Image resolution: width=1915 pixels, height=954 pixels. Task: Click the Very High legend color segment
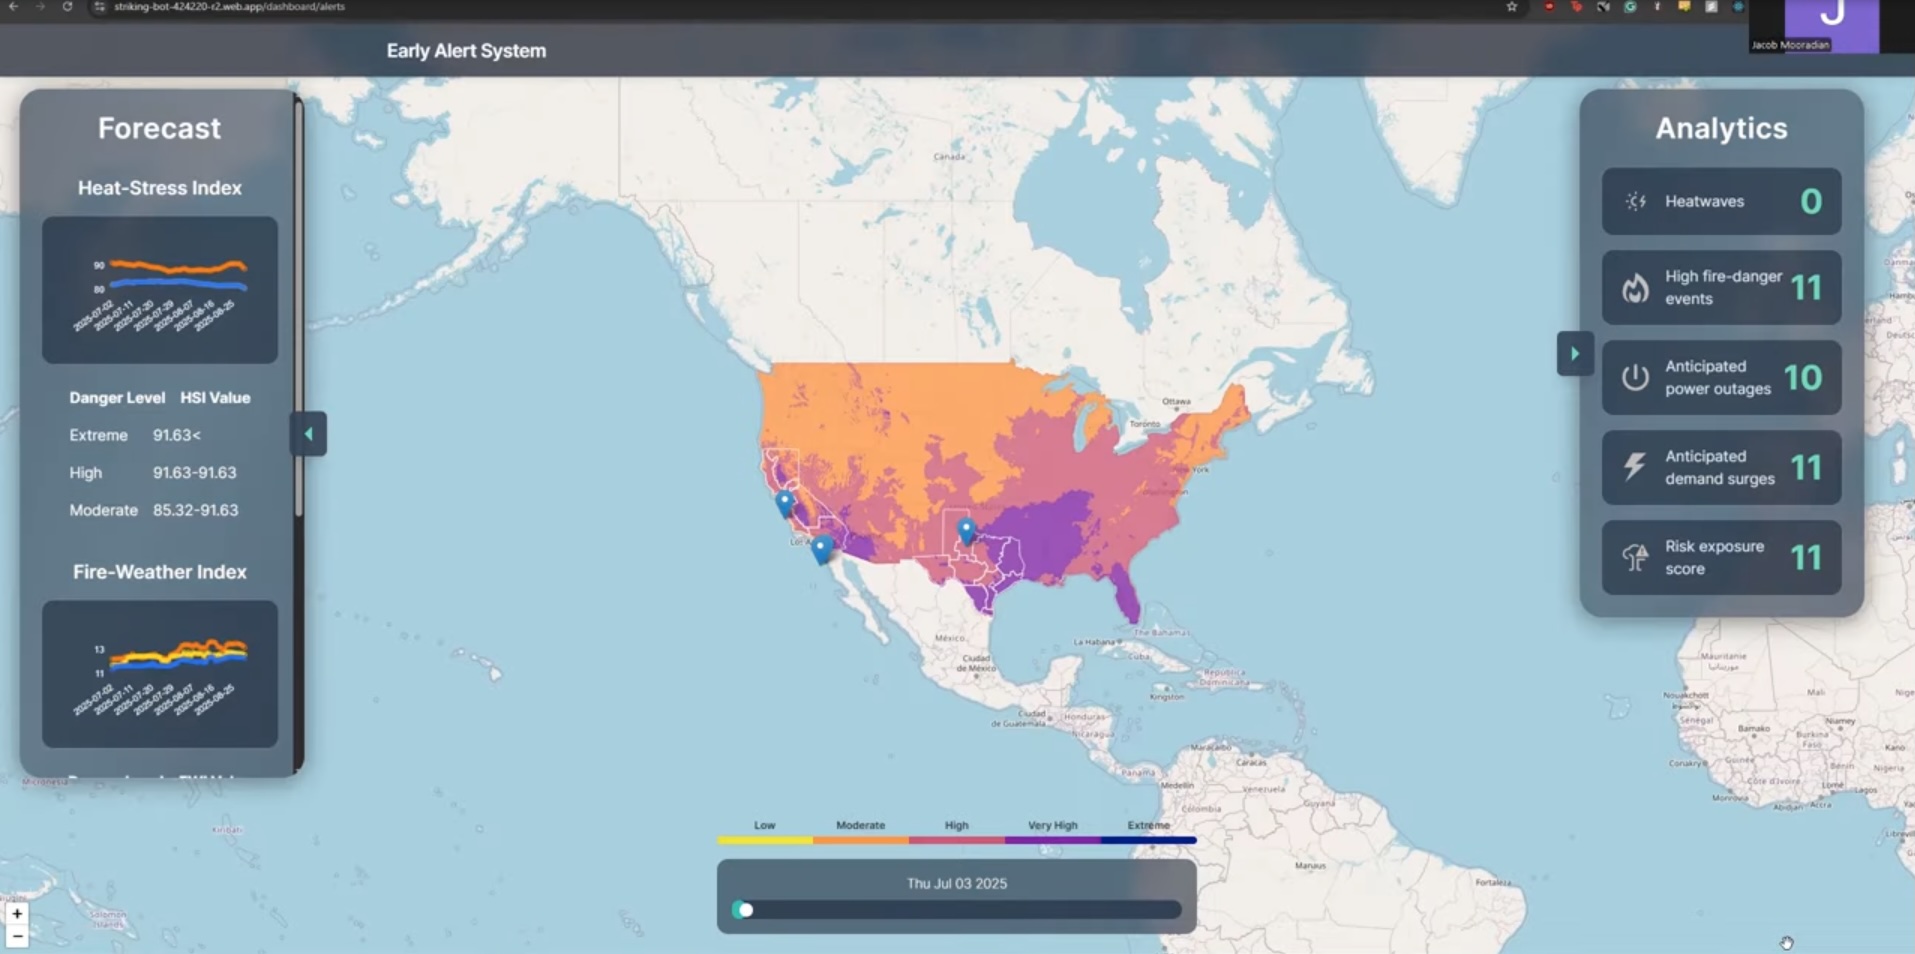1053,840
